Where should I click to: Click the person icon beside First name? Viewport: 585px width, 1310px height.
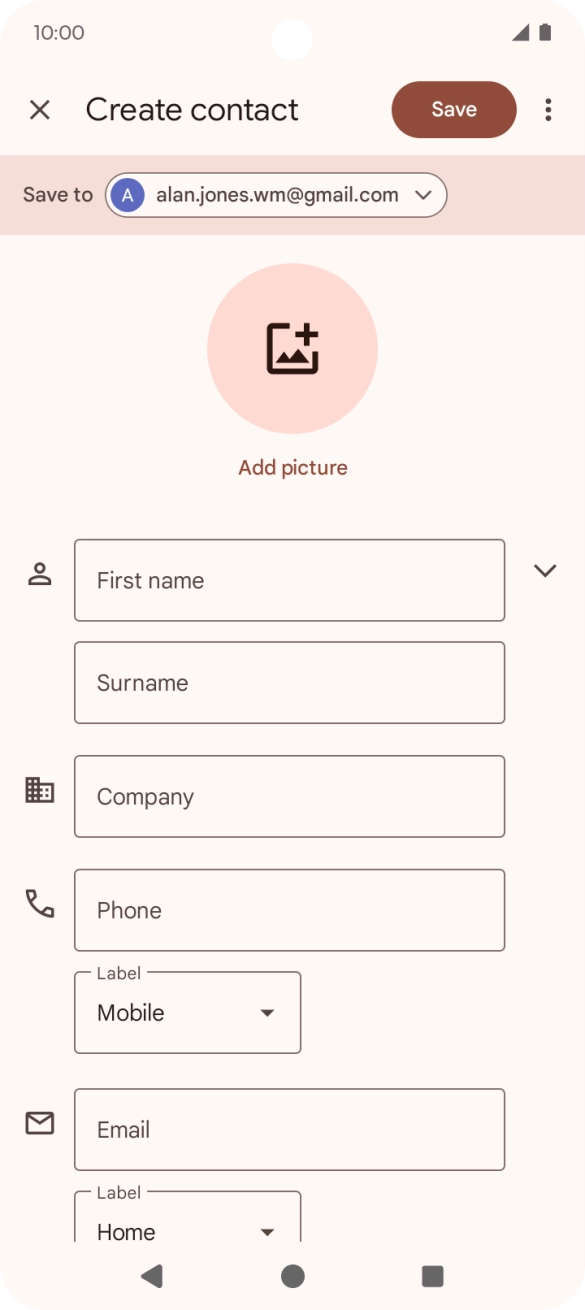click(39, 571)
